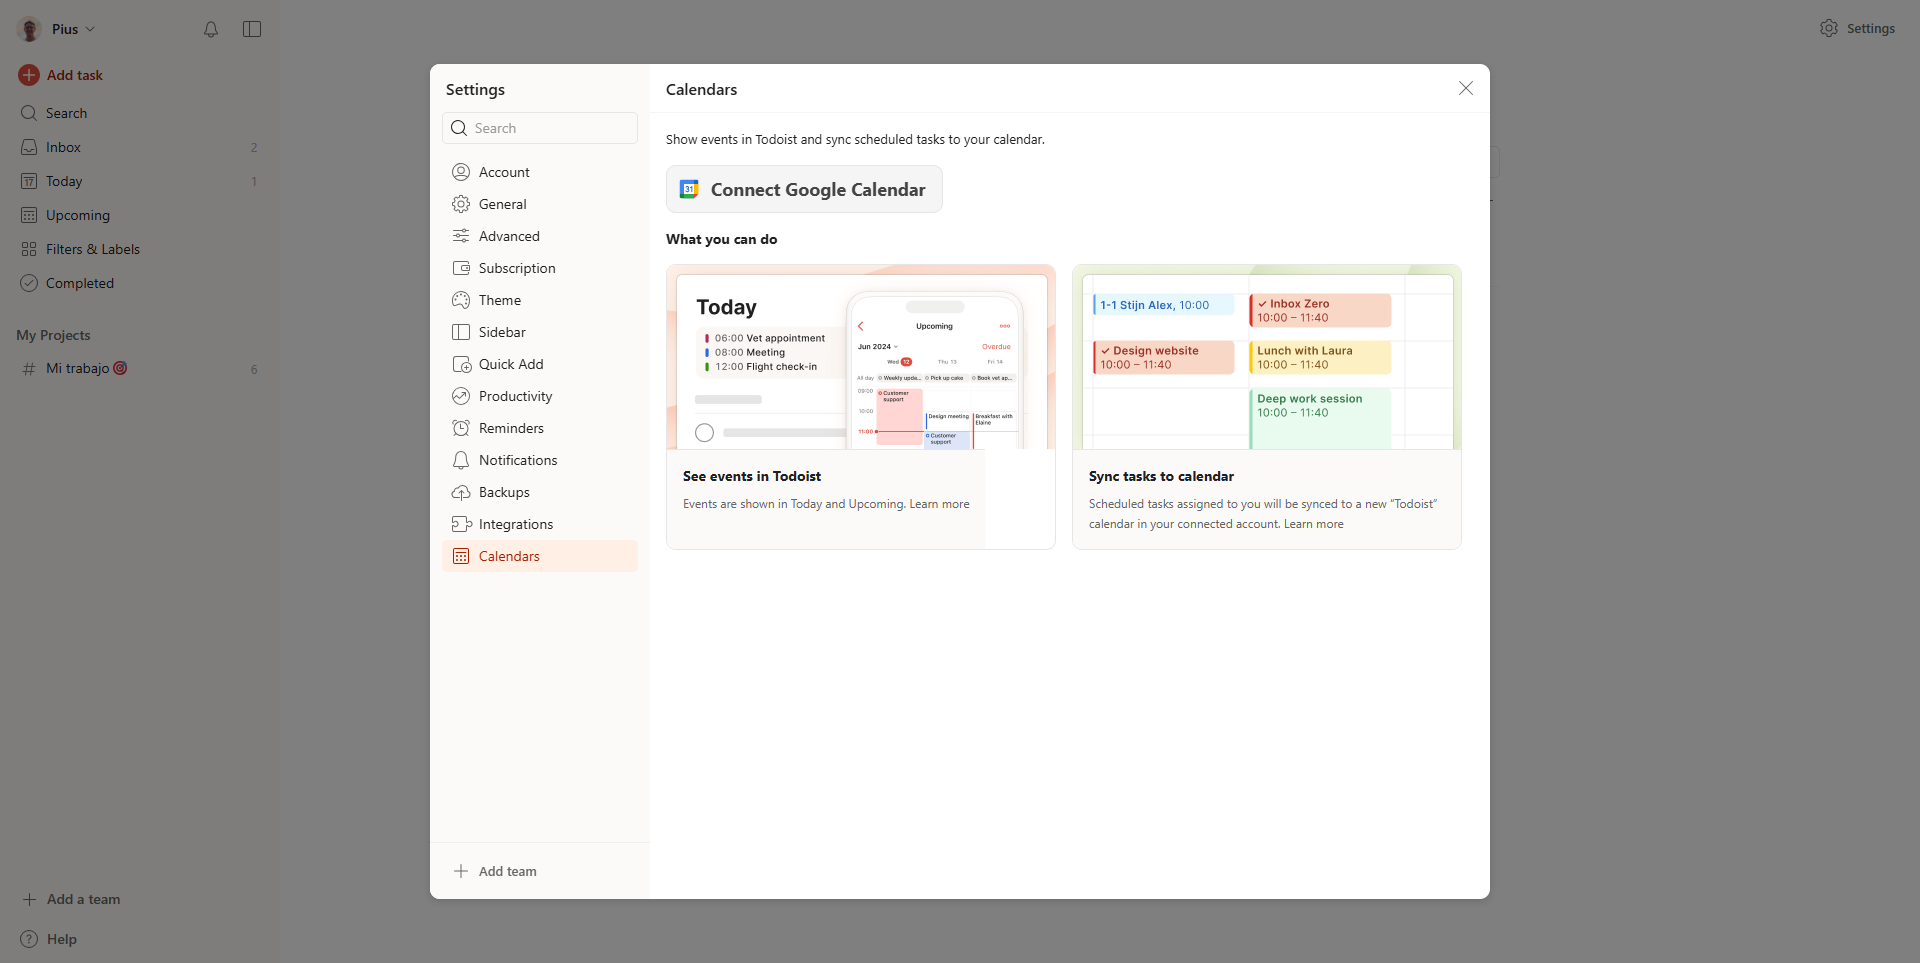
Task: Open Integrations settings via puzzle icon
Action: pyautogui.click(x=461, y=524)
